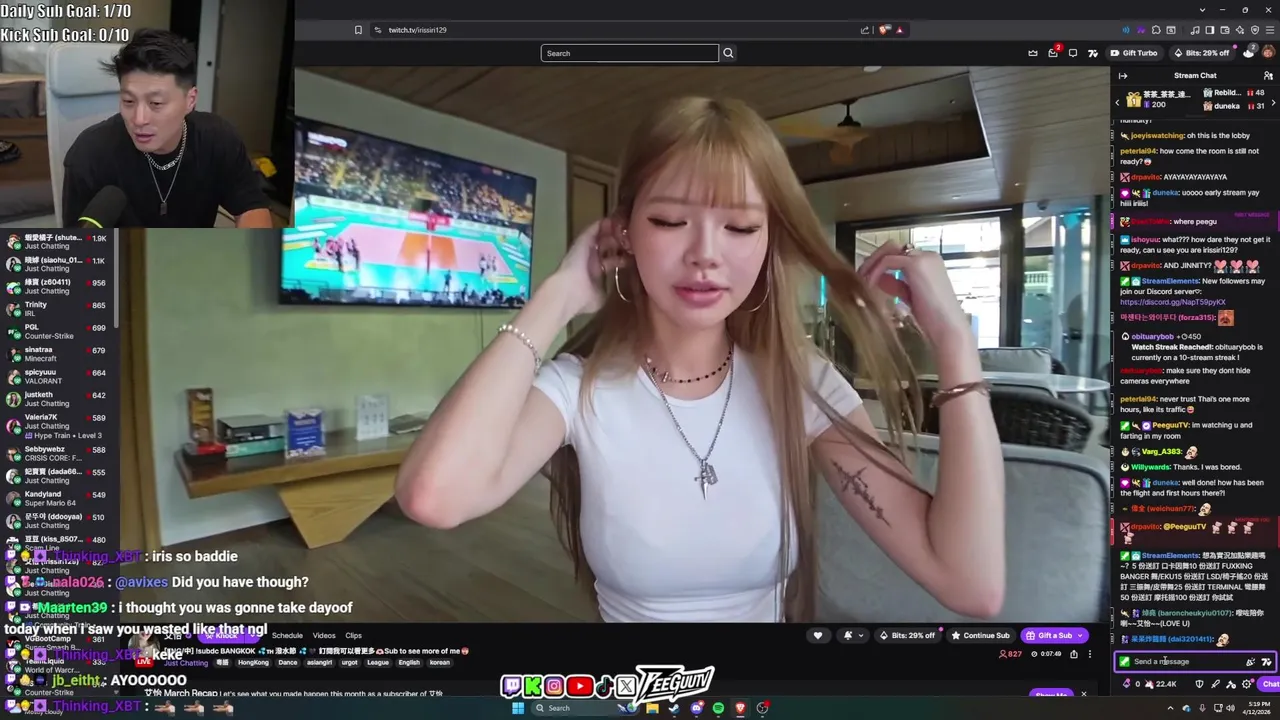This screenshot has width=1280, height=720.
Task: Click the YouTube icon in overlay bar
Action: pos(579,686)
